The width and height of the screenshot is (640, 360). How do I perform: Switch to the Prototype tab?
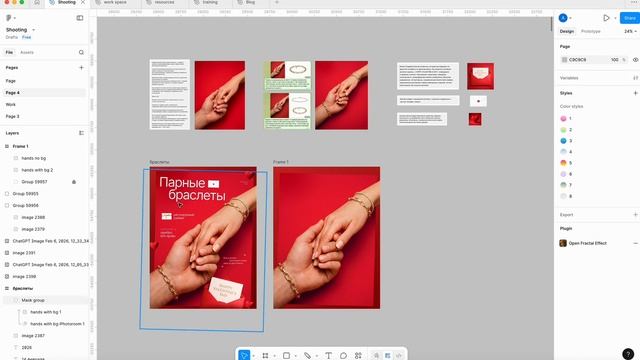591,31
